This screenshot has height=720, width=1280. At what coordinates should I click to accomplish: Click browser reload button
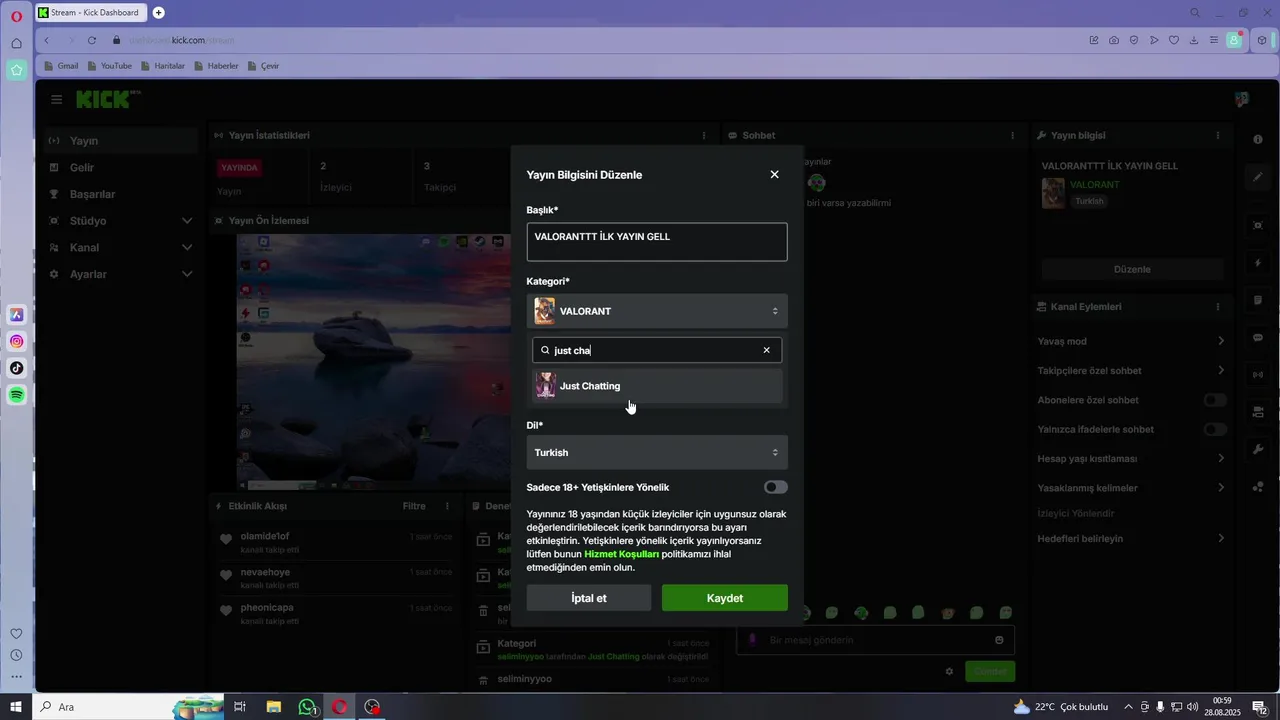[92, 40]
